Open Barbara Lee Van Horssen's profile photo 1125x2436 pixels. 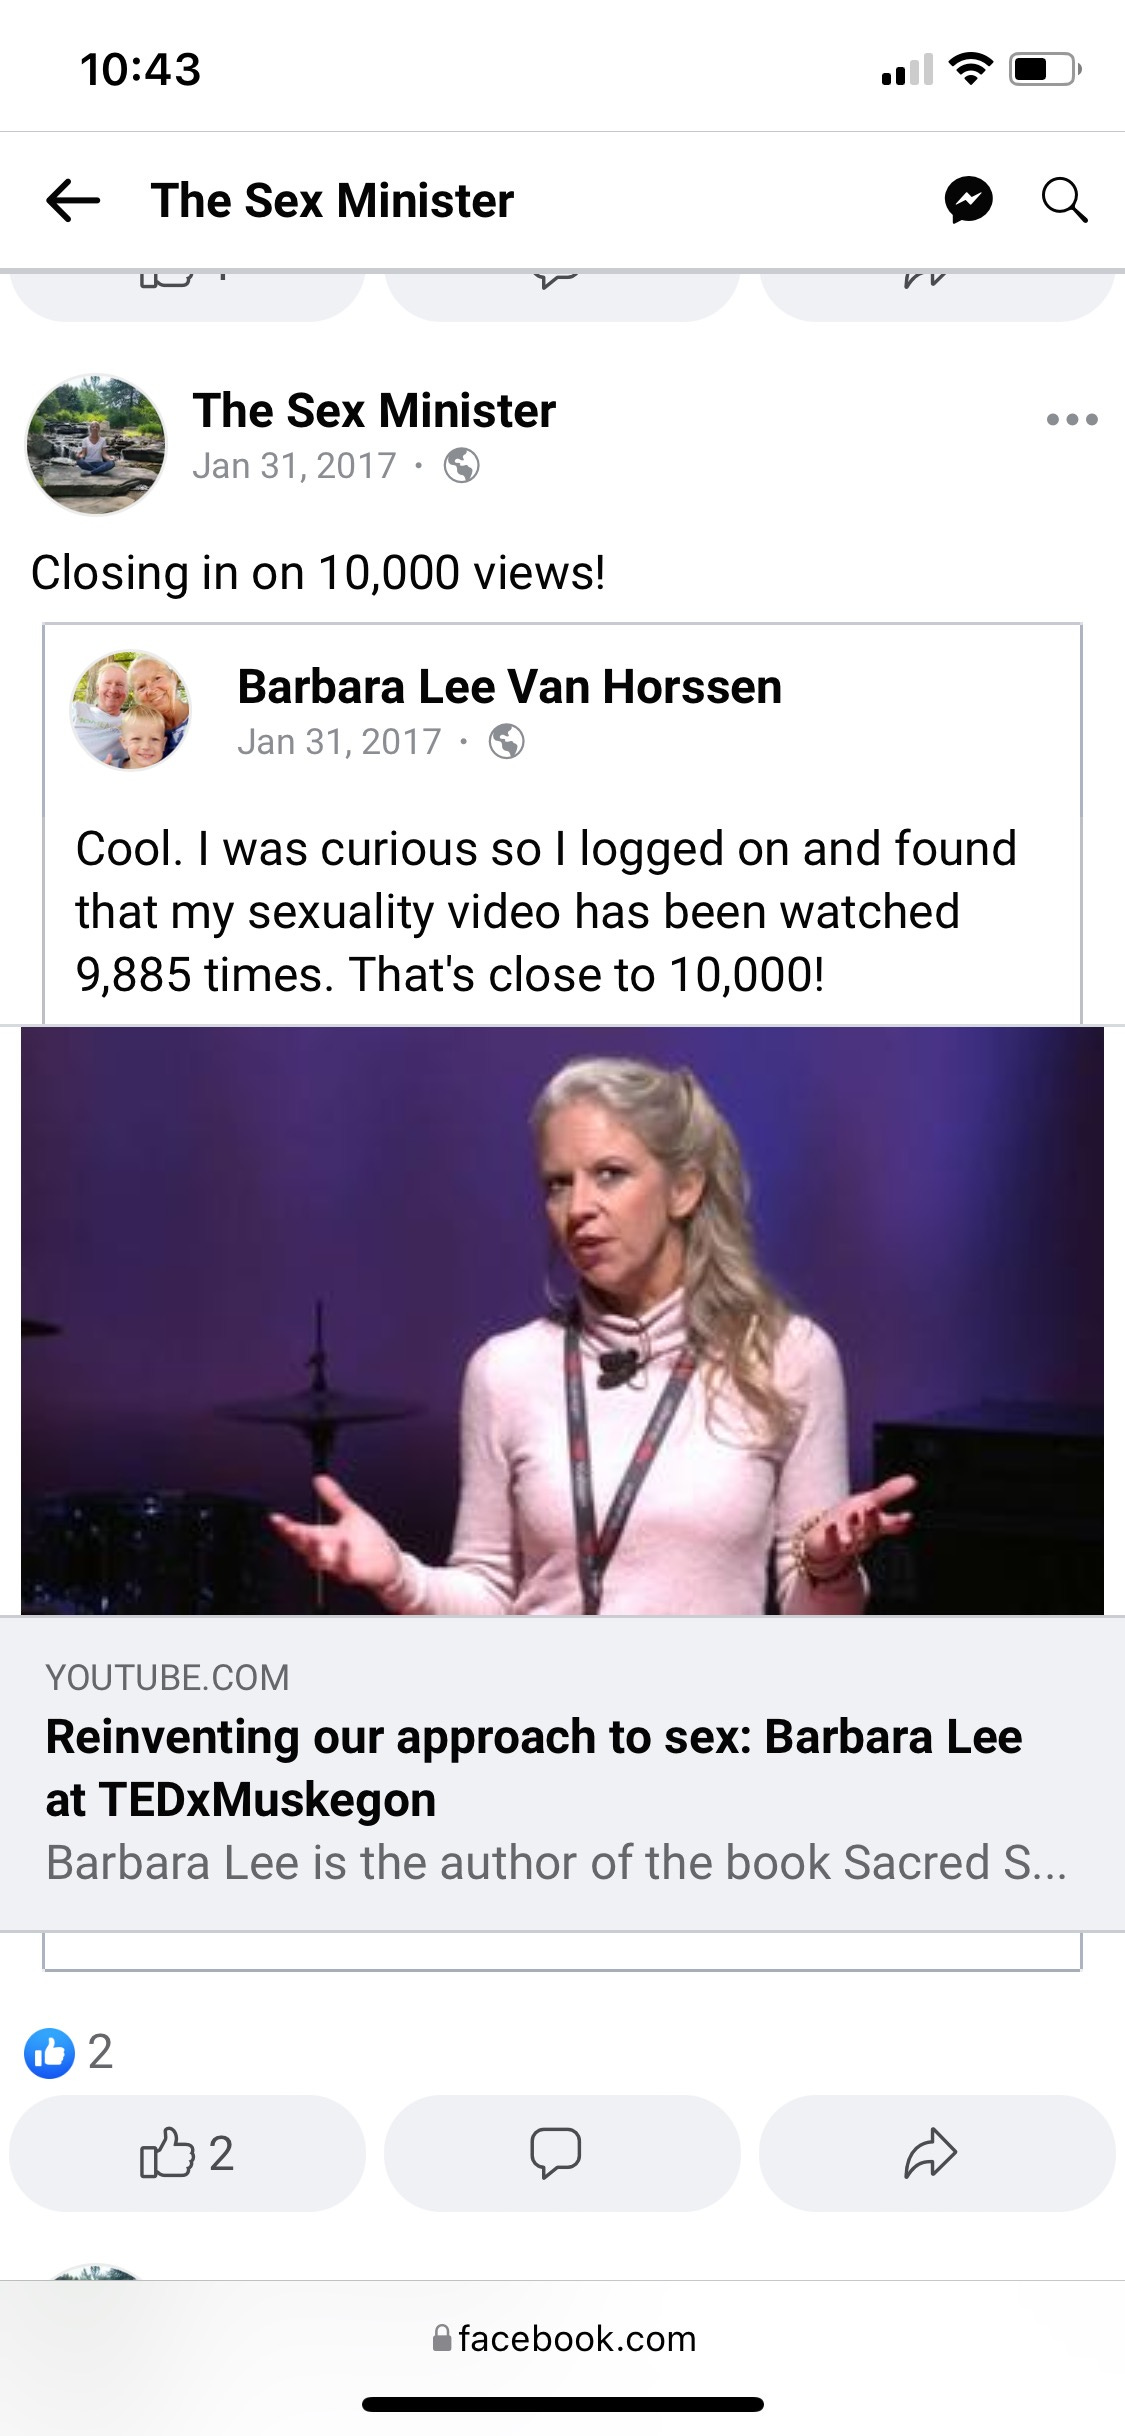coord(130,710)
